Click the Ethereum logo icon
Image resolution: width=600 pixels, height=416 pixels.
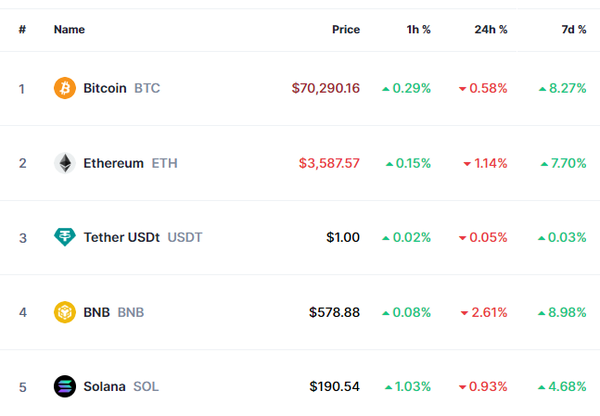tap(64, 163)
